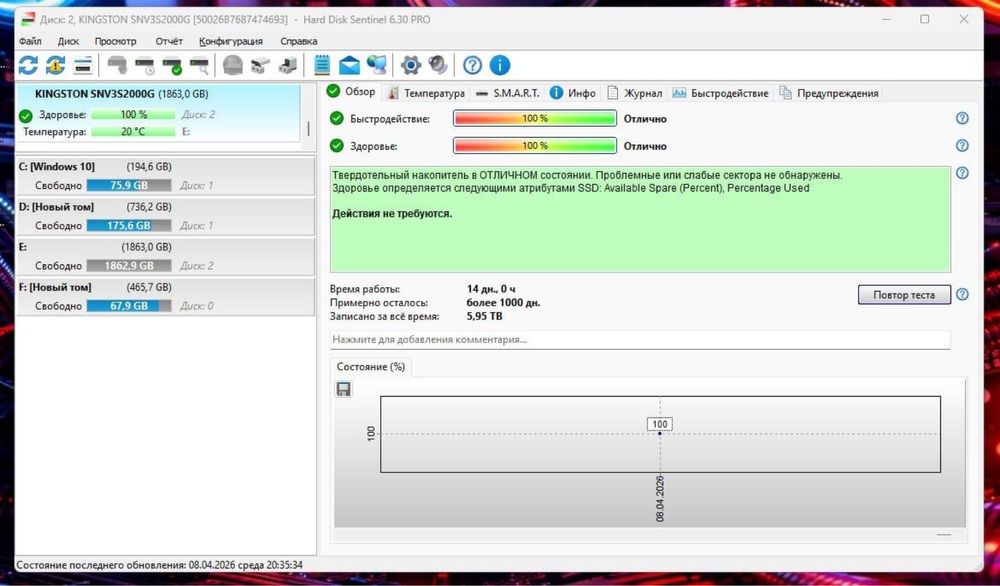Viewport: 1000px width, 586px height.
Task: Click help icon beside Быстродействие bar
Action: 962,119
